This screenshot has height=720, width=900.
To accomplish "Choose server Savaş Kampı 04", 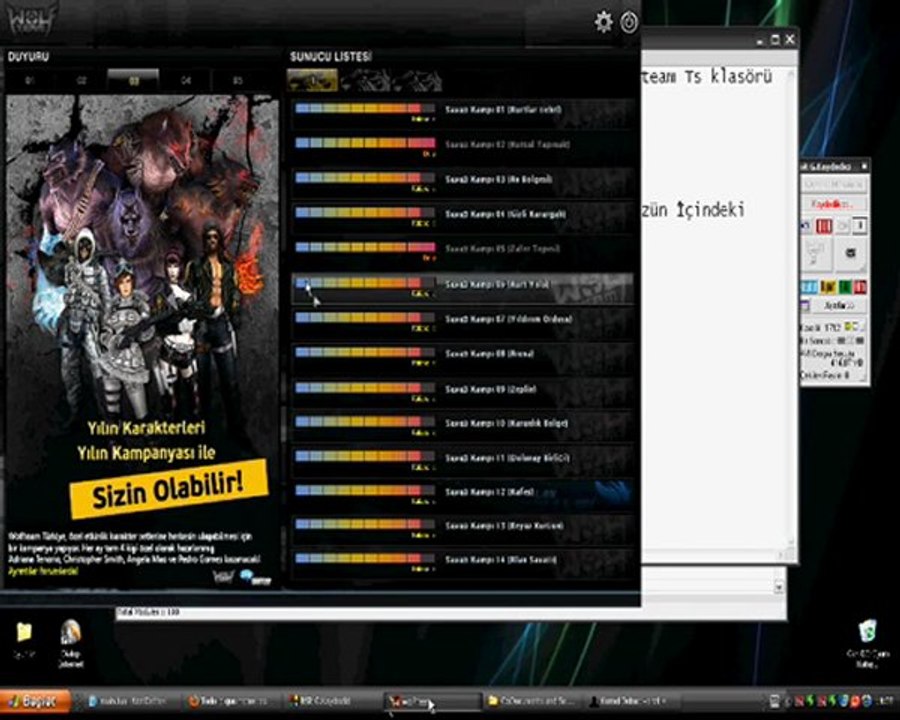I will (464, 218).
